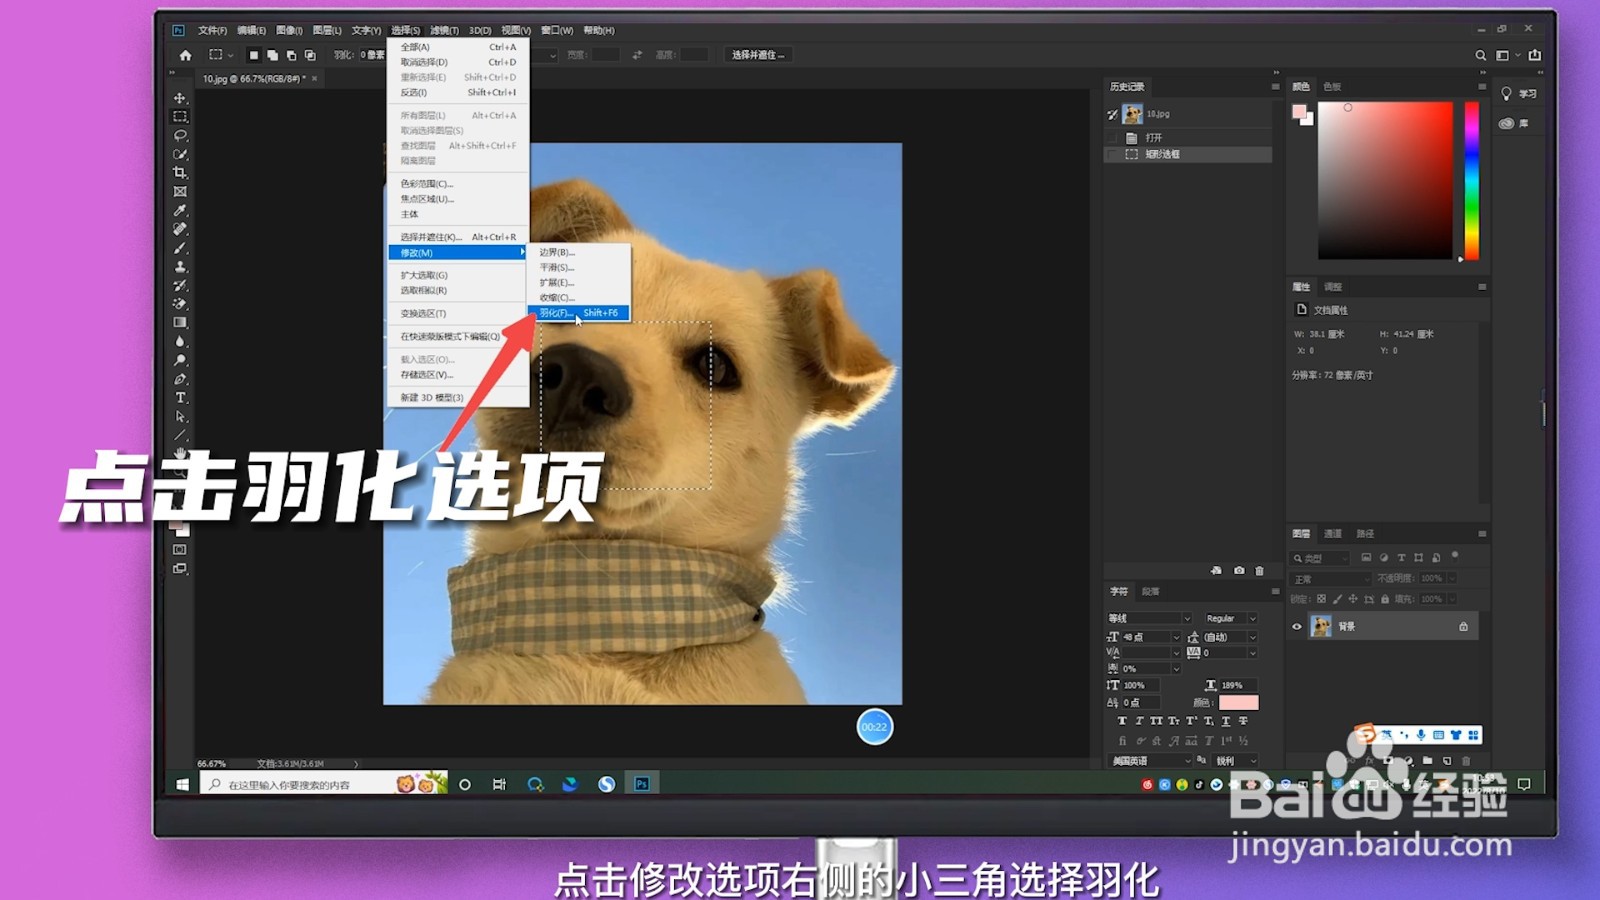Screen dimensions: 1600x900
Task: Click Subtract from selection mode icon
Action: (x=291, y=55)
